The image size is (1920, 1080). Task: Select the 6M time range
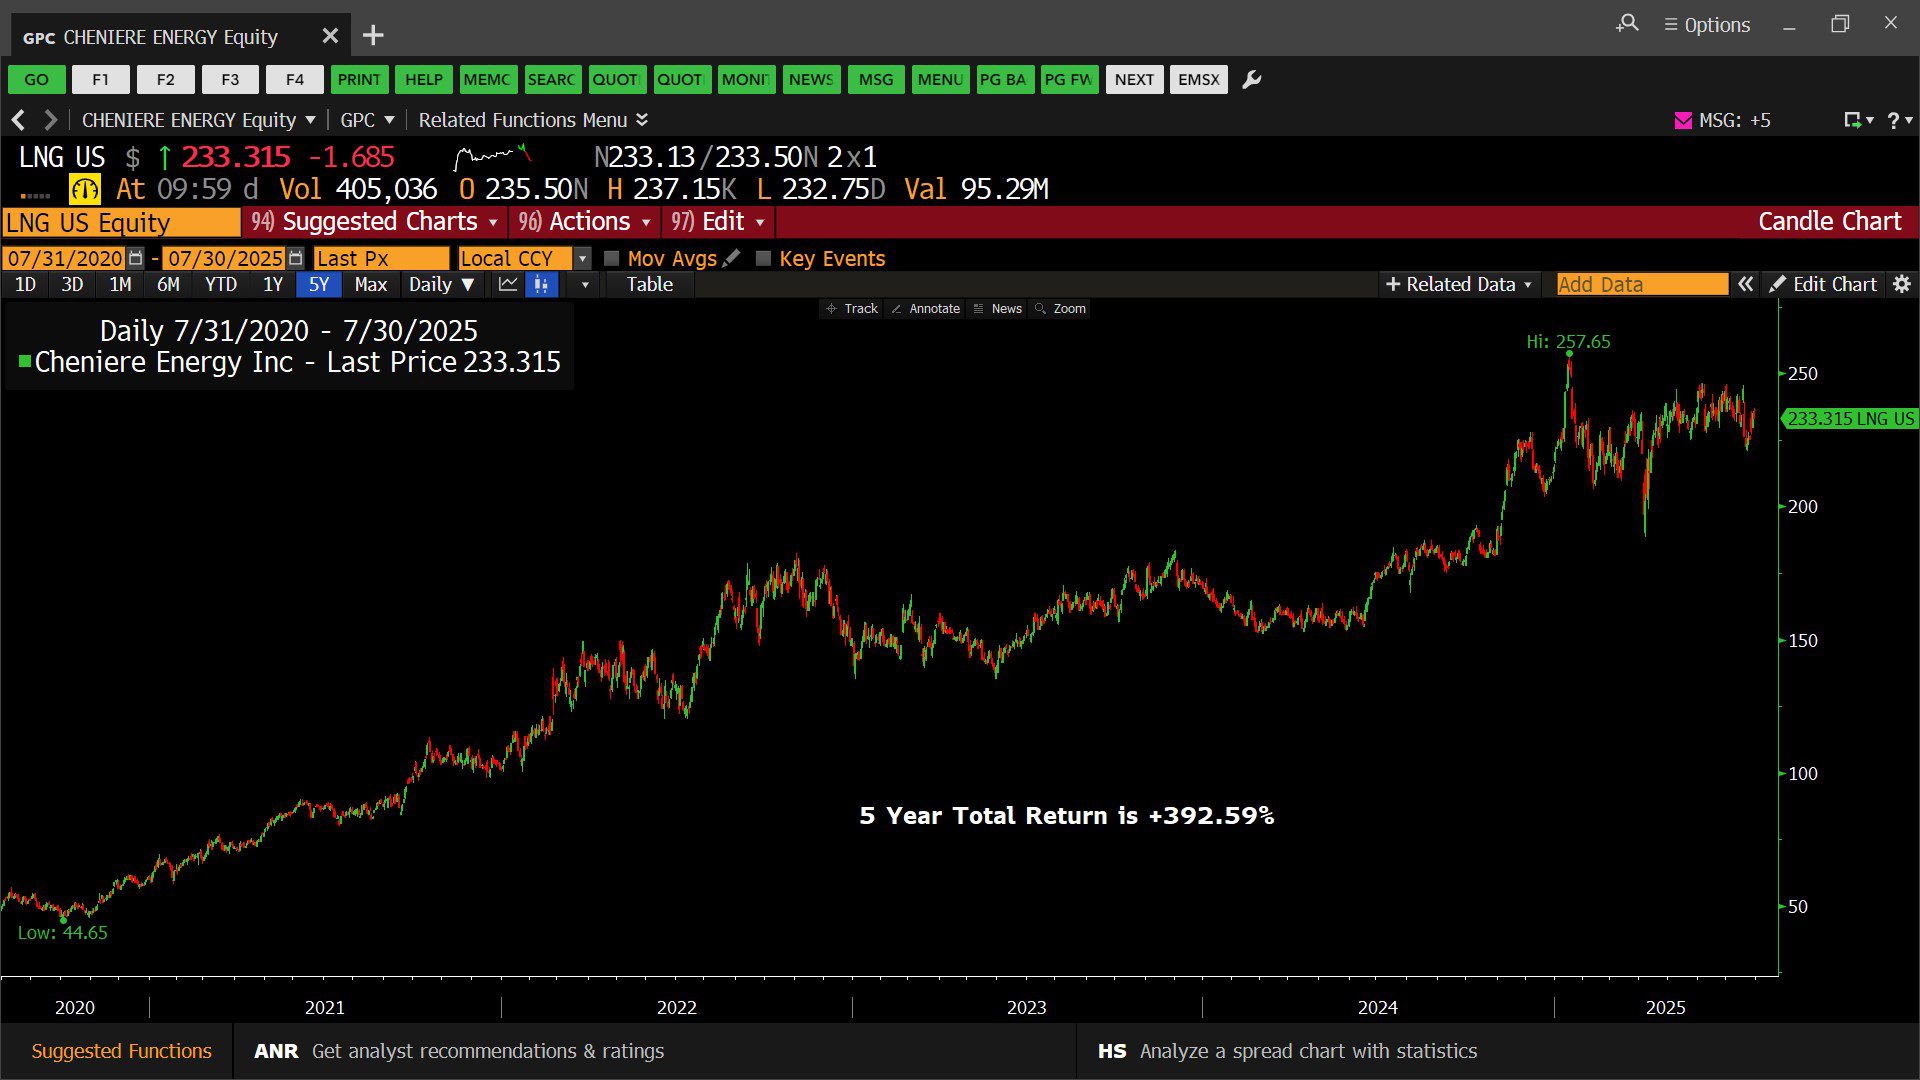[x=168, y=284]
